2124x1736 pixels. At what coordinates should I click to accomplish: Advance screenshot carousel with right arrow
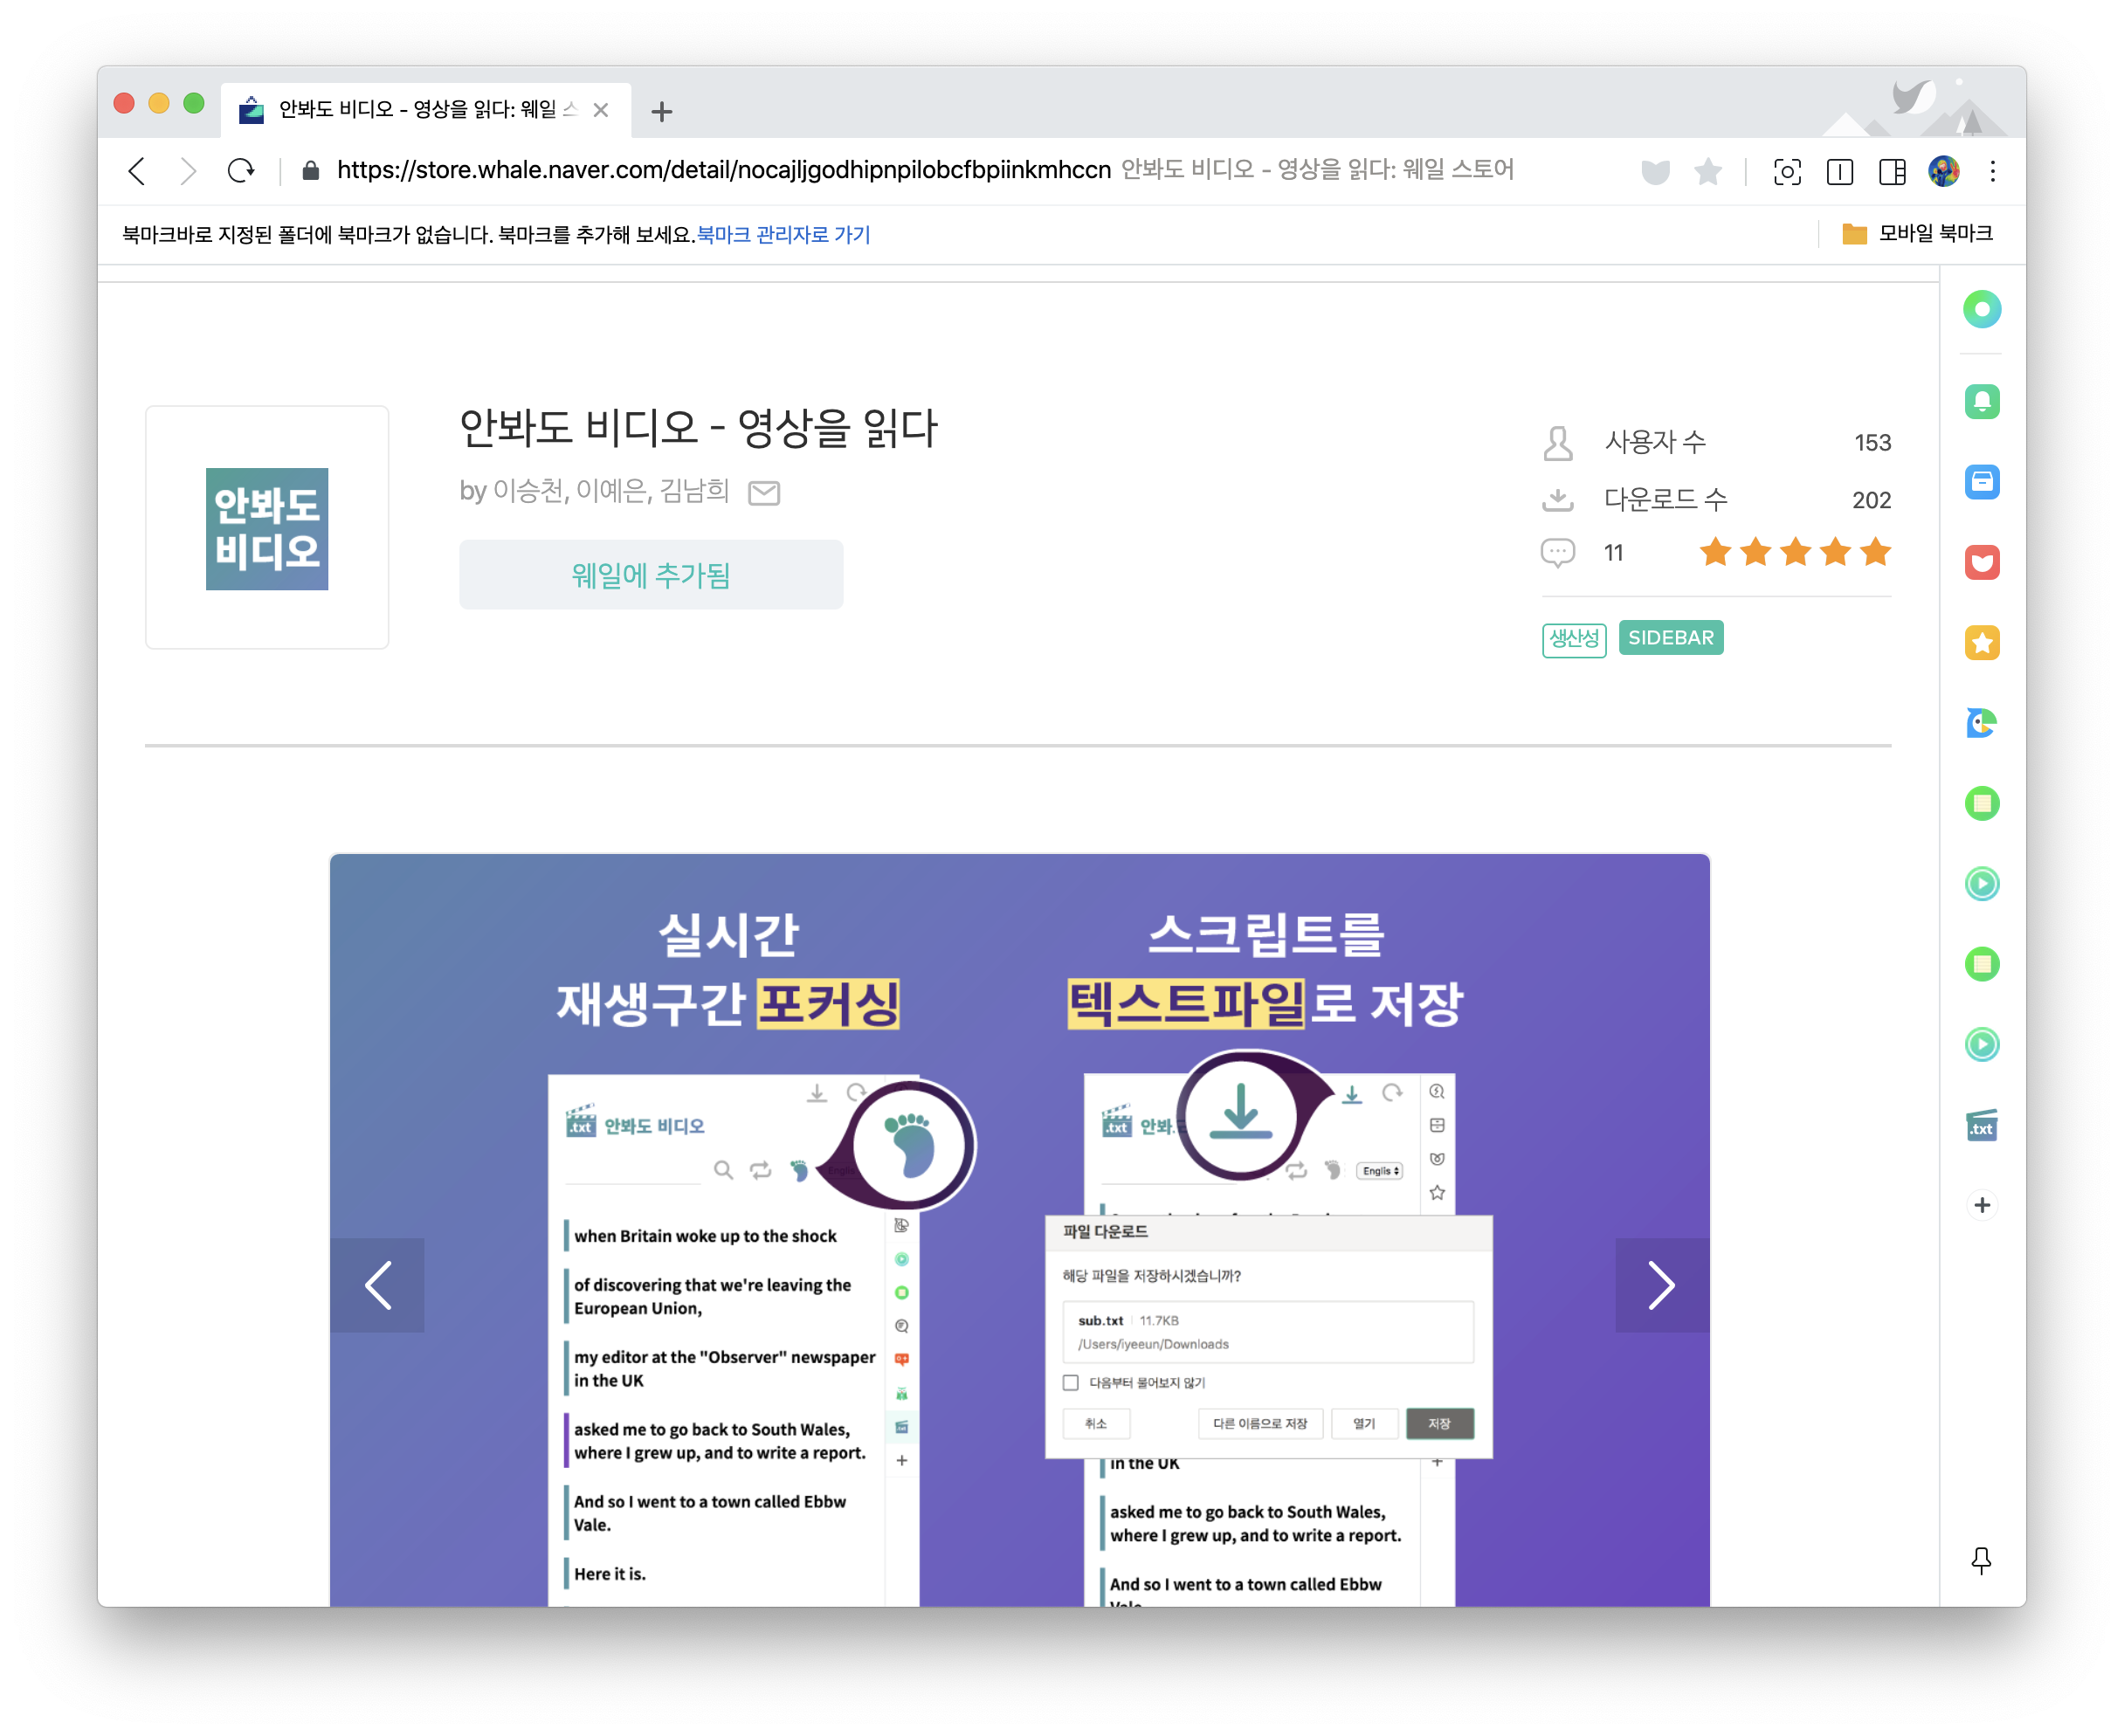[1661, 1285]
